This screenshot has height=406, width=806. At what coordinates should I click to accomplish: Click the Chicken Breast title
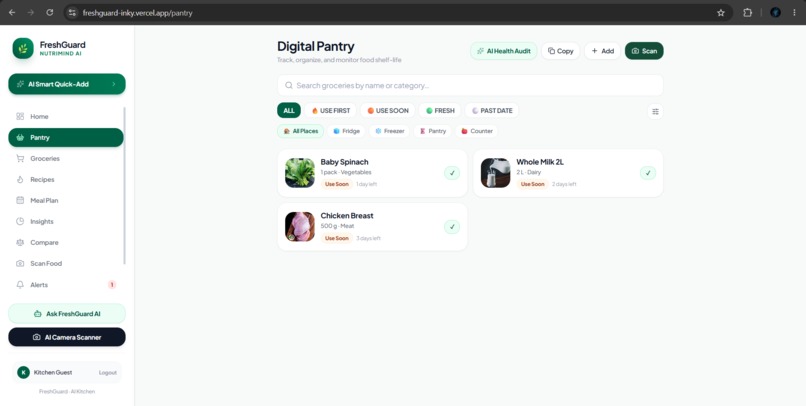click(347, 216)
